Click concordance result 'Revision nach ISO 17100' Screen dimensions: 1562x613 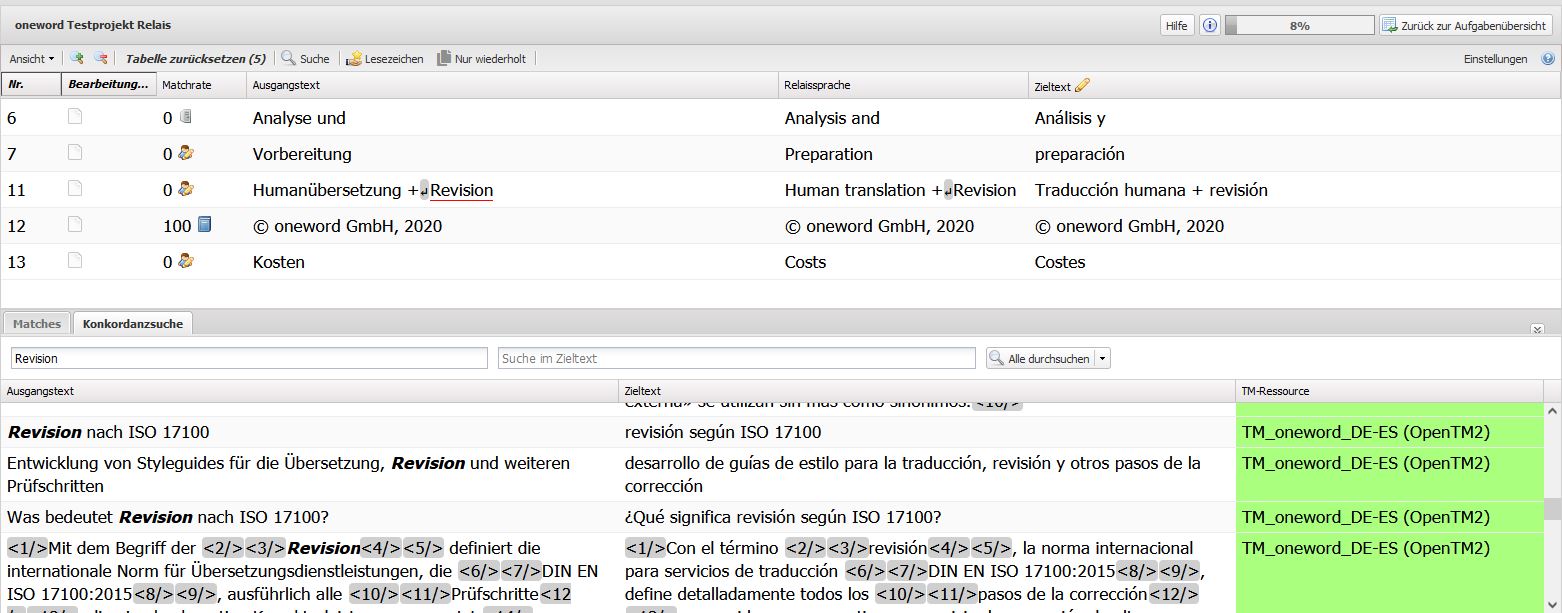[x=108, y=432]
